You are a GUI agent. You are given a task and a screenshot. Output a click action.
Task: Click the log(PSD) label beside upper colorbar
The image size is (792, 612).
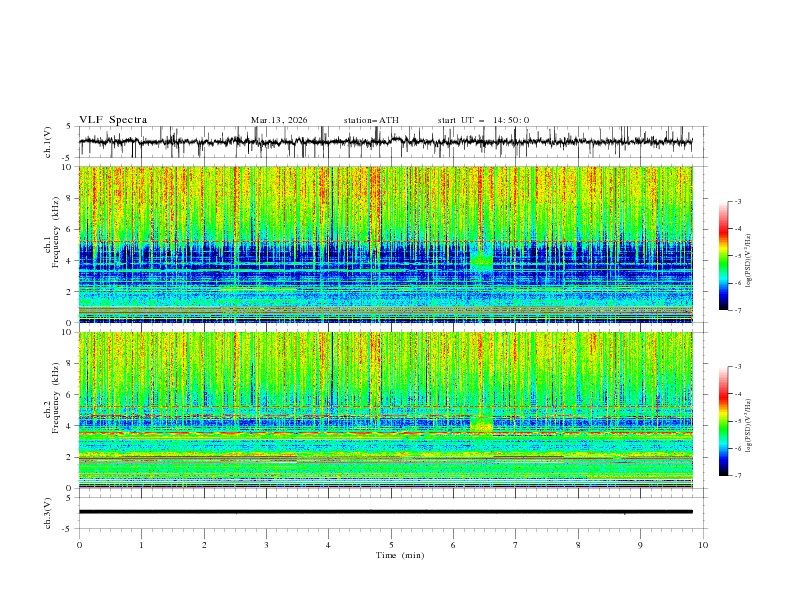[748, 261]
